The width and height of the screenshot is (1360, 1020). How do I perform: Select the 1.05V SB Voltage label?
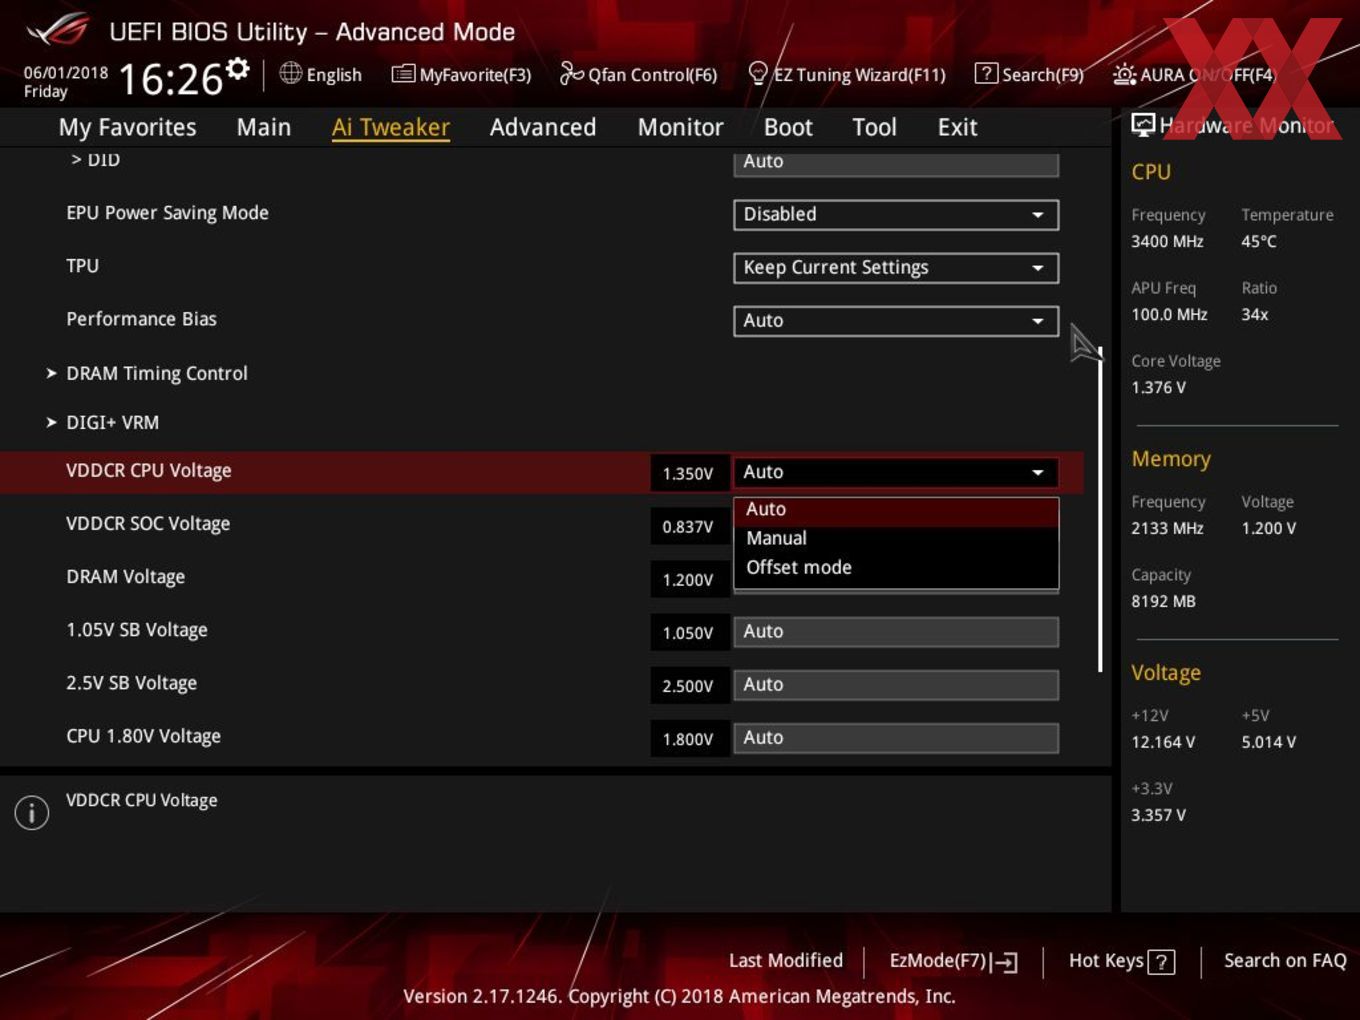click(137, 630)
